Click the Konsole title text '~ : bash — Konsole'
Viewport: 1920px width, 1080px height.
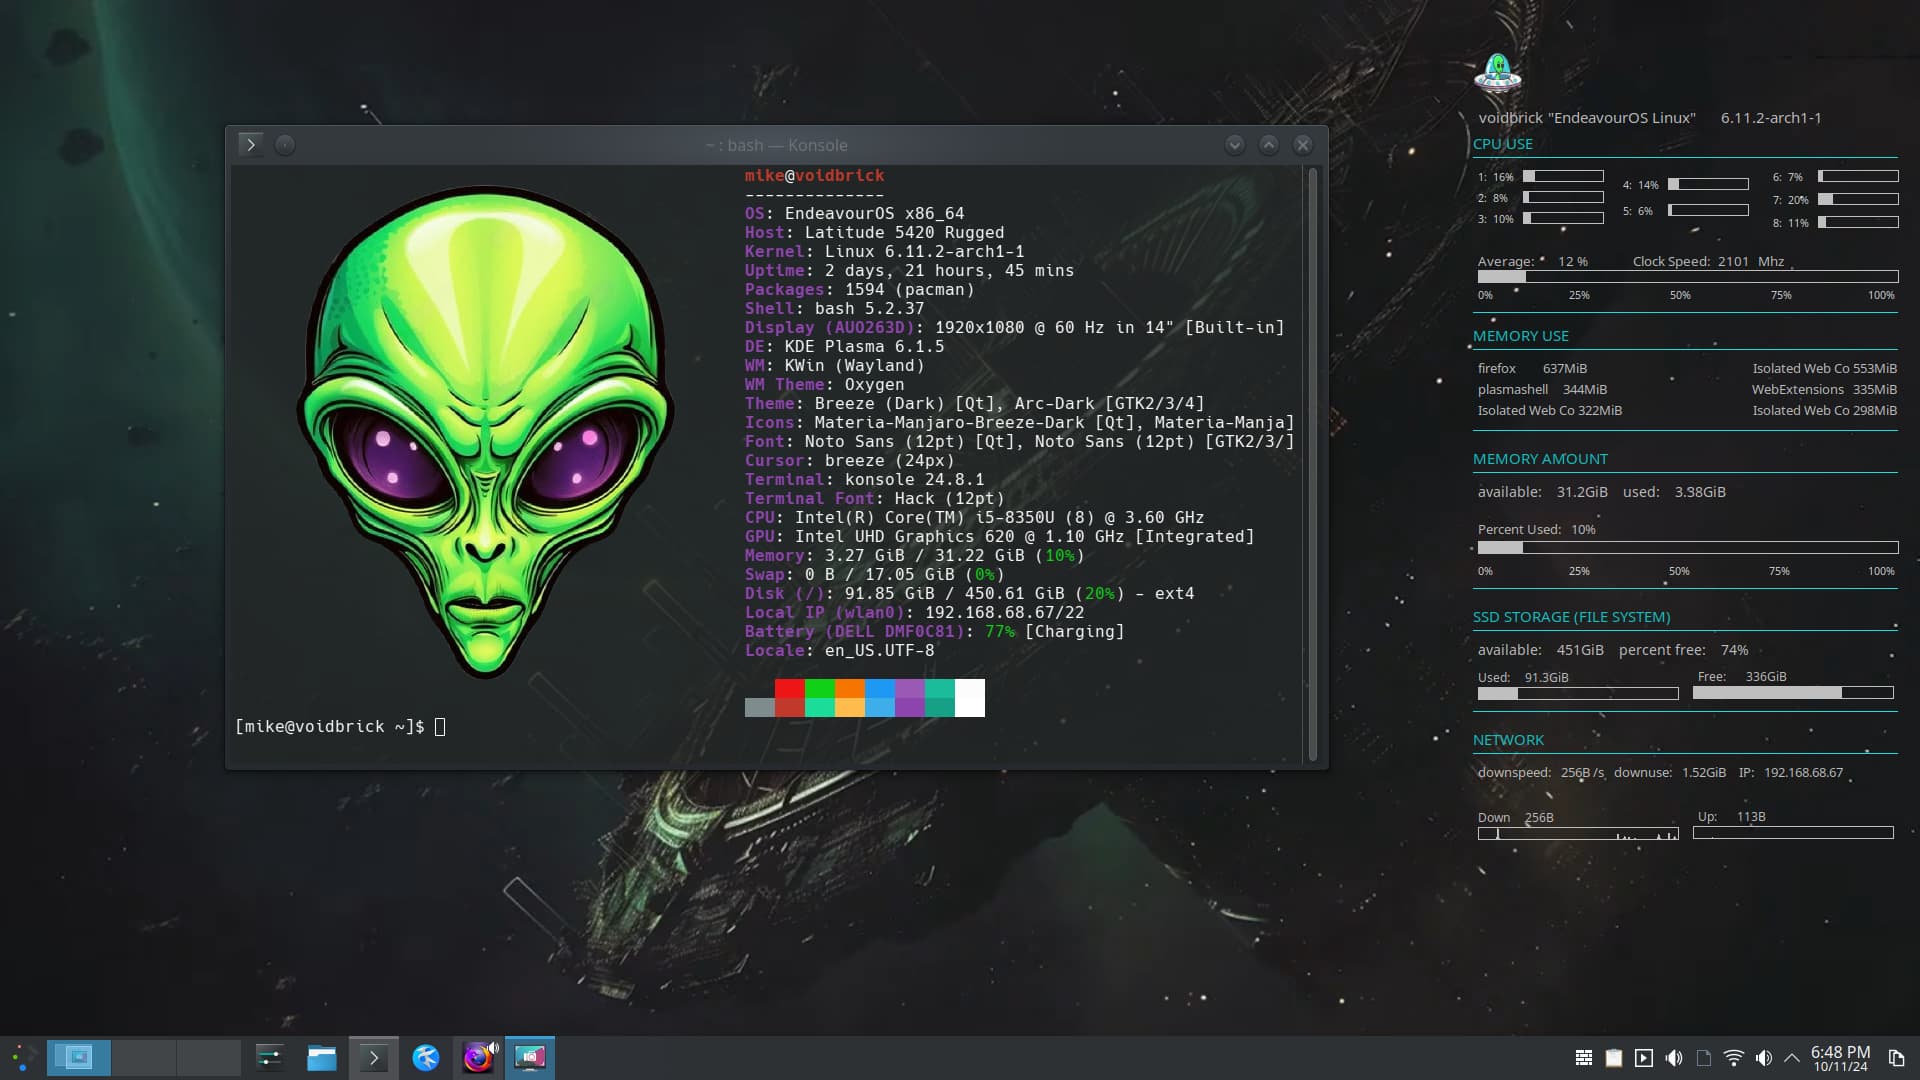tap(777, 145)
